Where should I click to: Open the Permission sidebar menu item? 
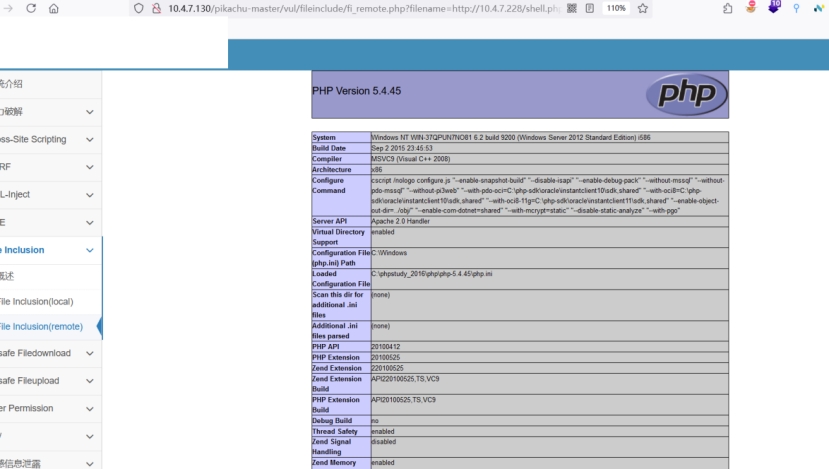click(x=27, y=408)
